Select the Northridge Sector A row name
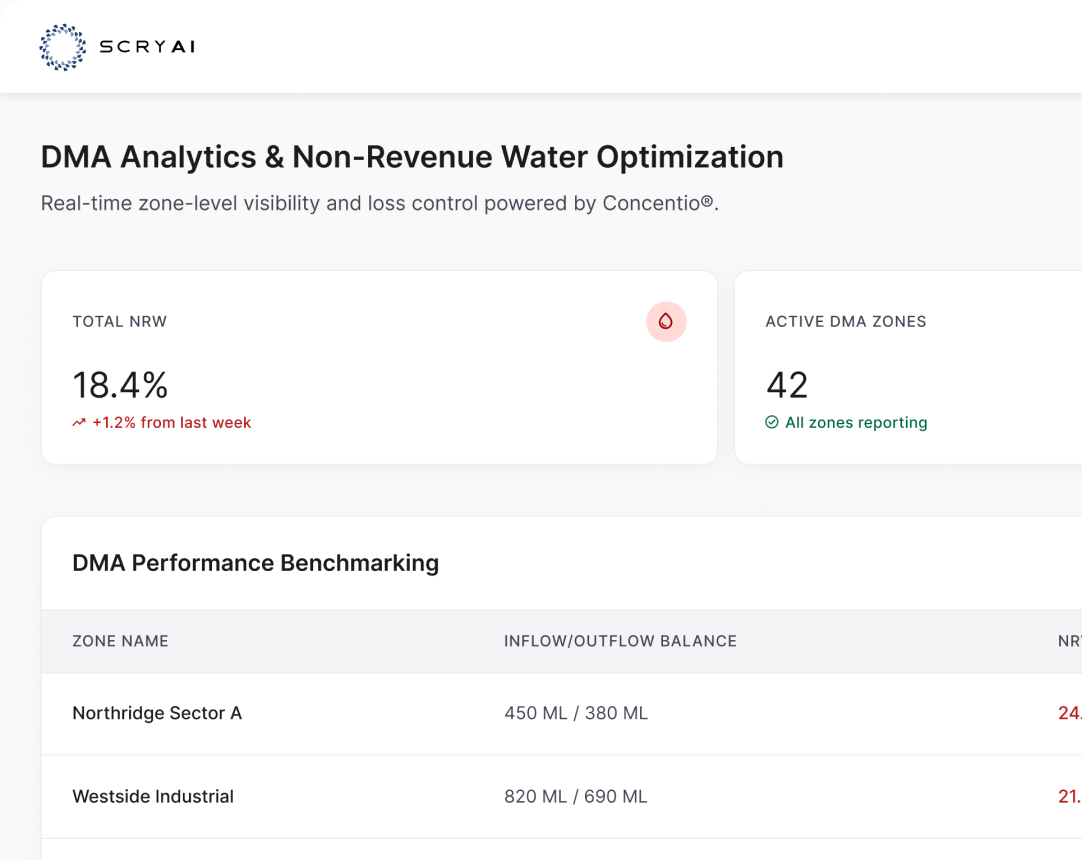The width and height of the screenshot is (1082, 860). [x=157, y=713]
